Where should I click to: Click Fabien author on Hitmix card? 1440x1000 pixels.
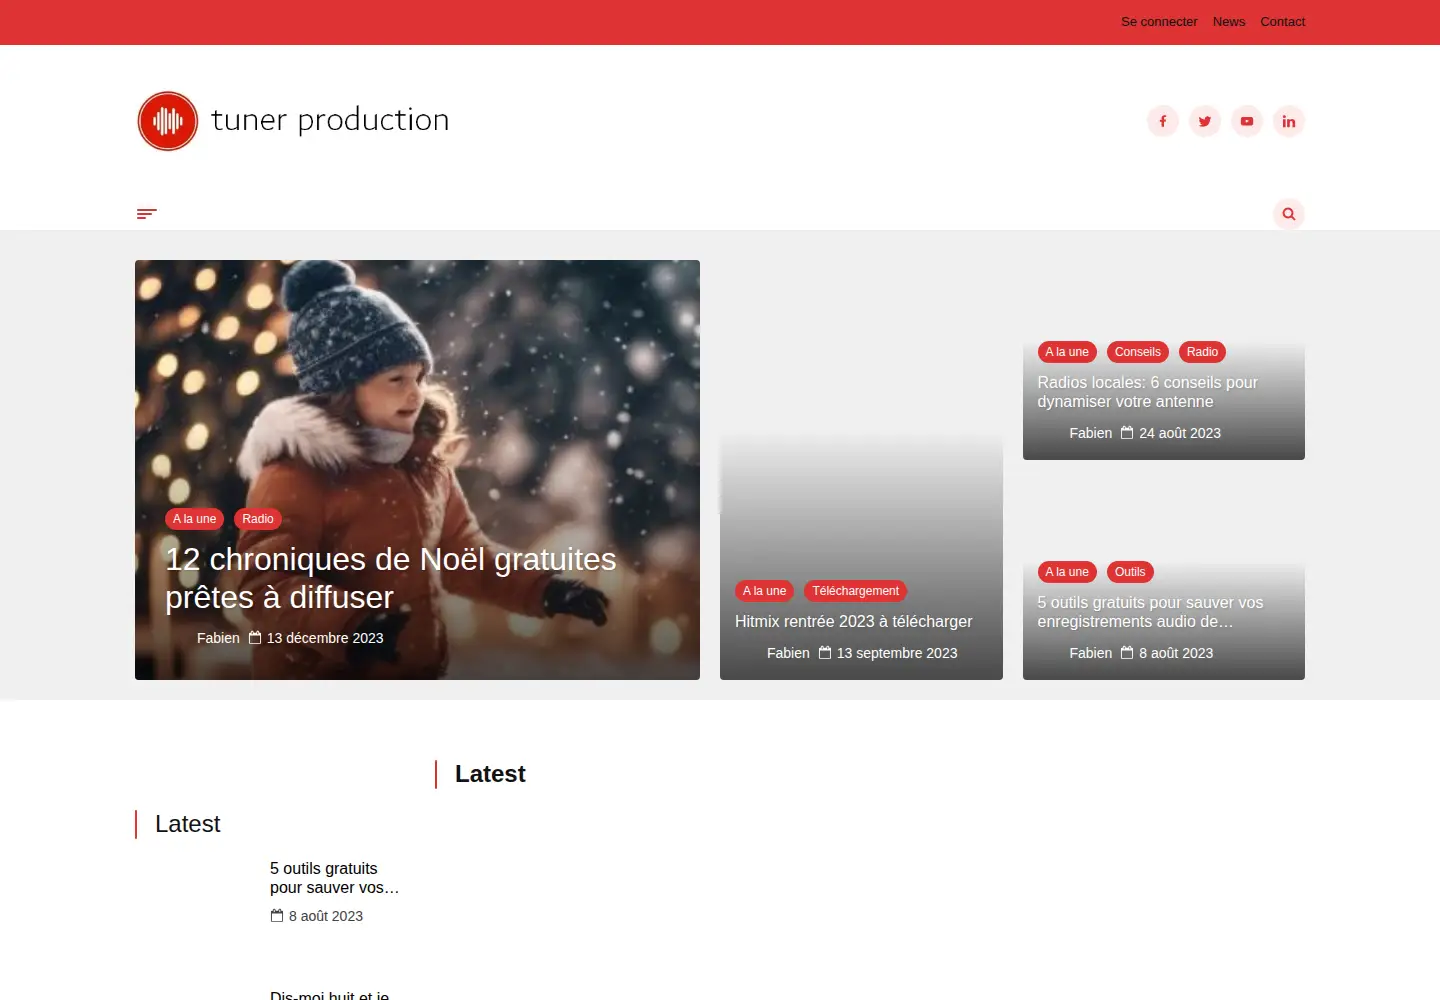788,653
